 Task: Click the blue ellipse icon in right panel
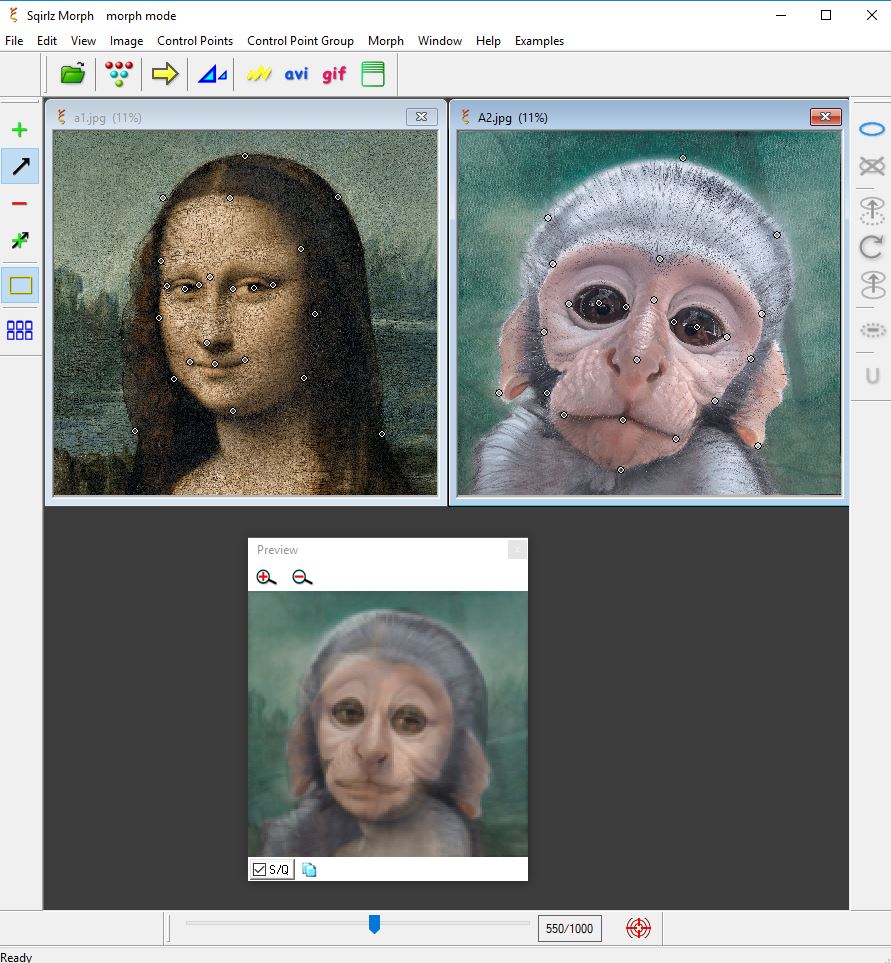[x=871, y=129]
